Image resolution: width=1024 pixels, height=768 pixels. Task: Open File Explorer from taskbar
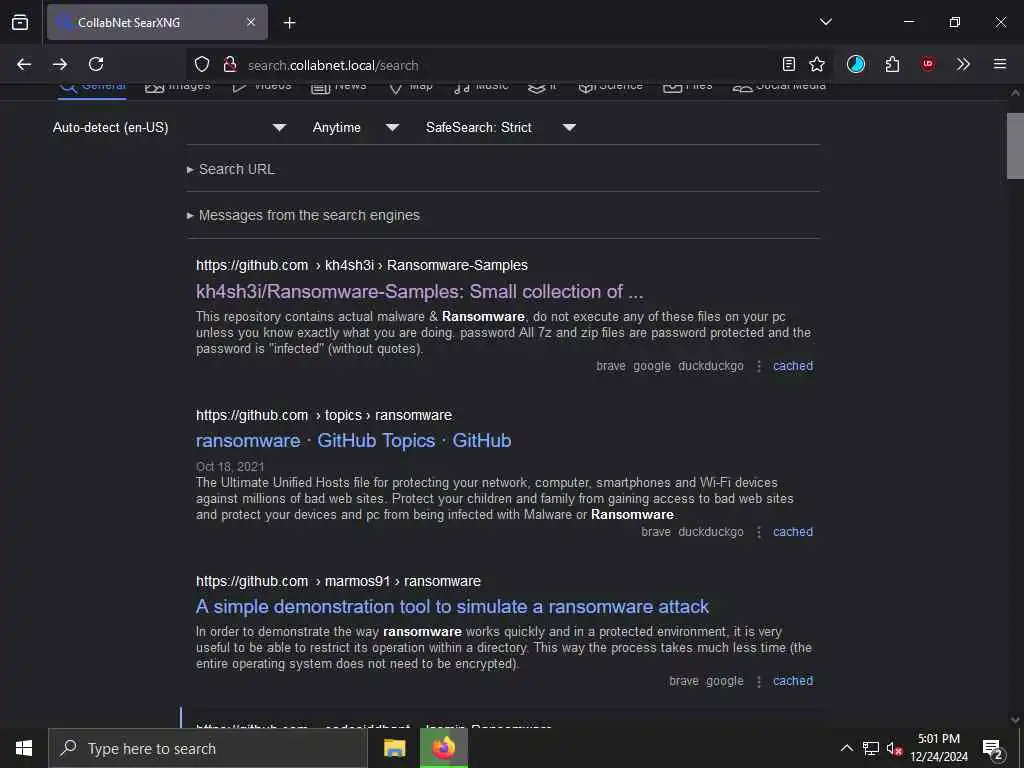tap(394, 748)
